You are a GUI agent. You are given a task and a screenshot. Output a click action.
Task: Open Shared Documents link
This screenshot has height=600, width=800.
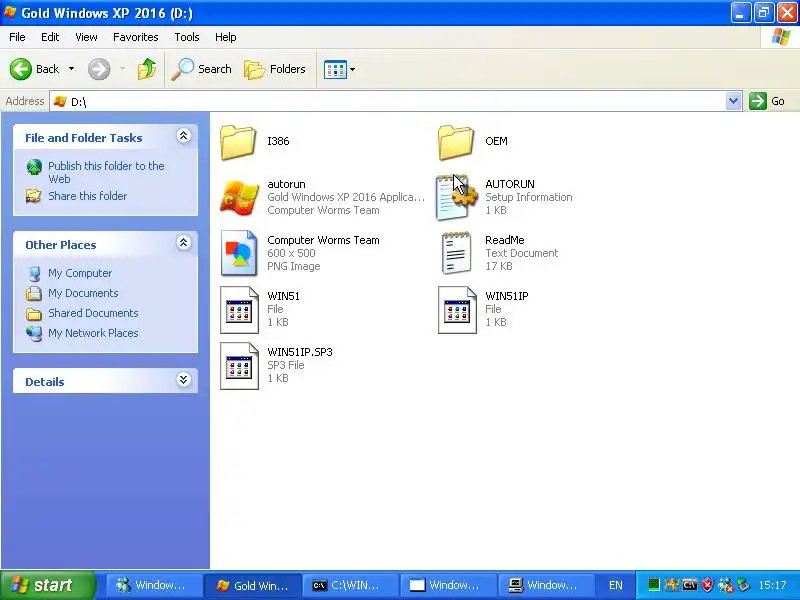pyautogui.click(x=93, y=313)
